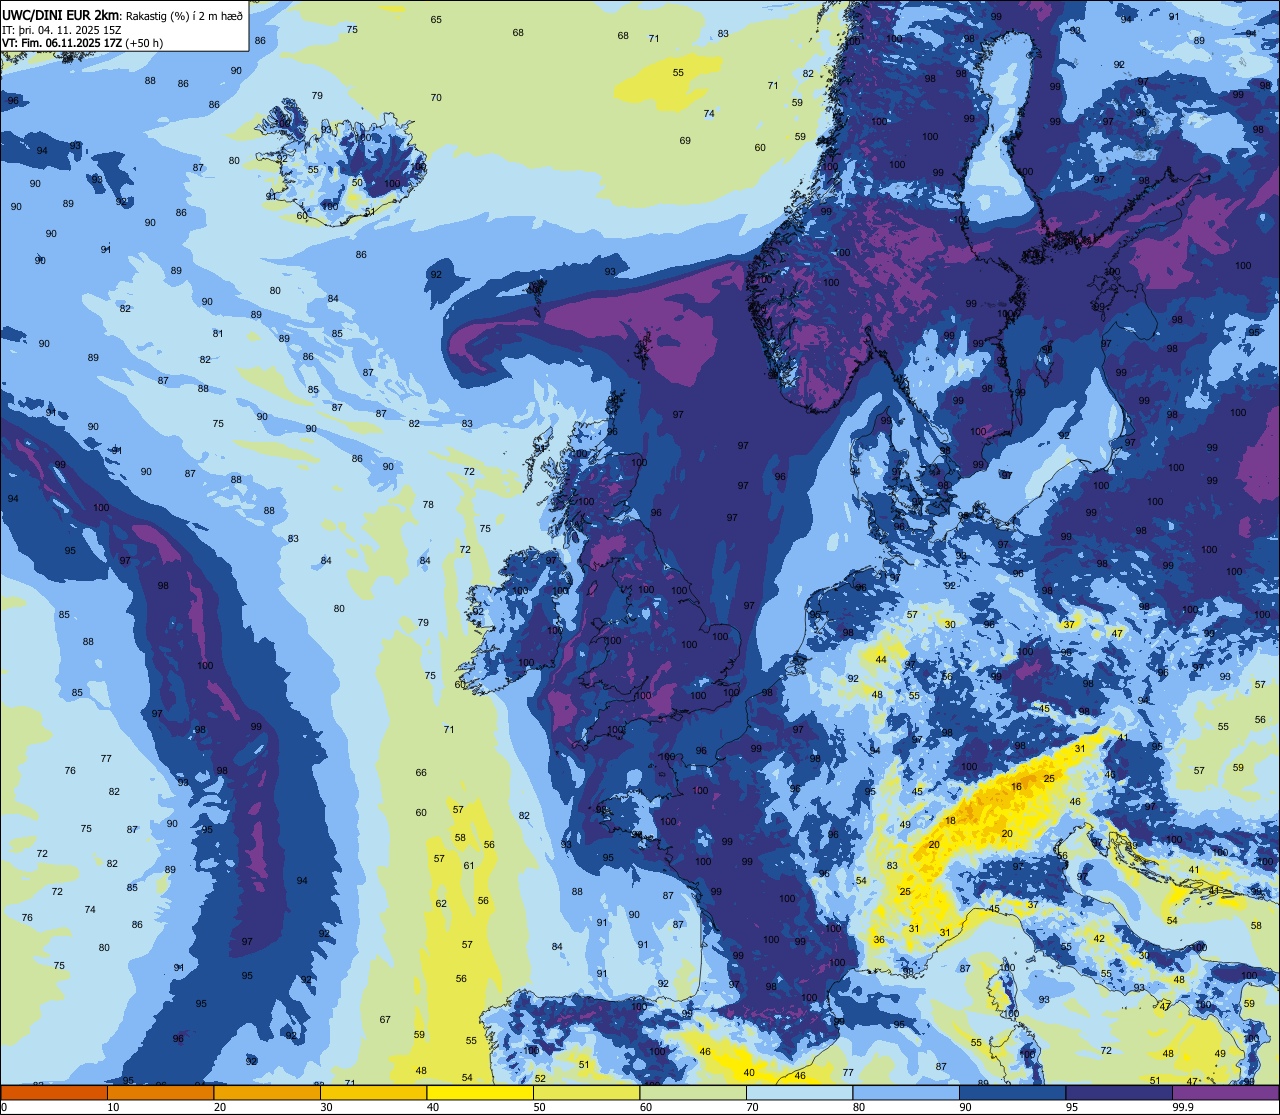Click the 'IT: þri. 04. 11. 2025 15Z' line

click(62, 30)
